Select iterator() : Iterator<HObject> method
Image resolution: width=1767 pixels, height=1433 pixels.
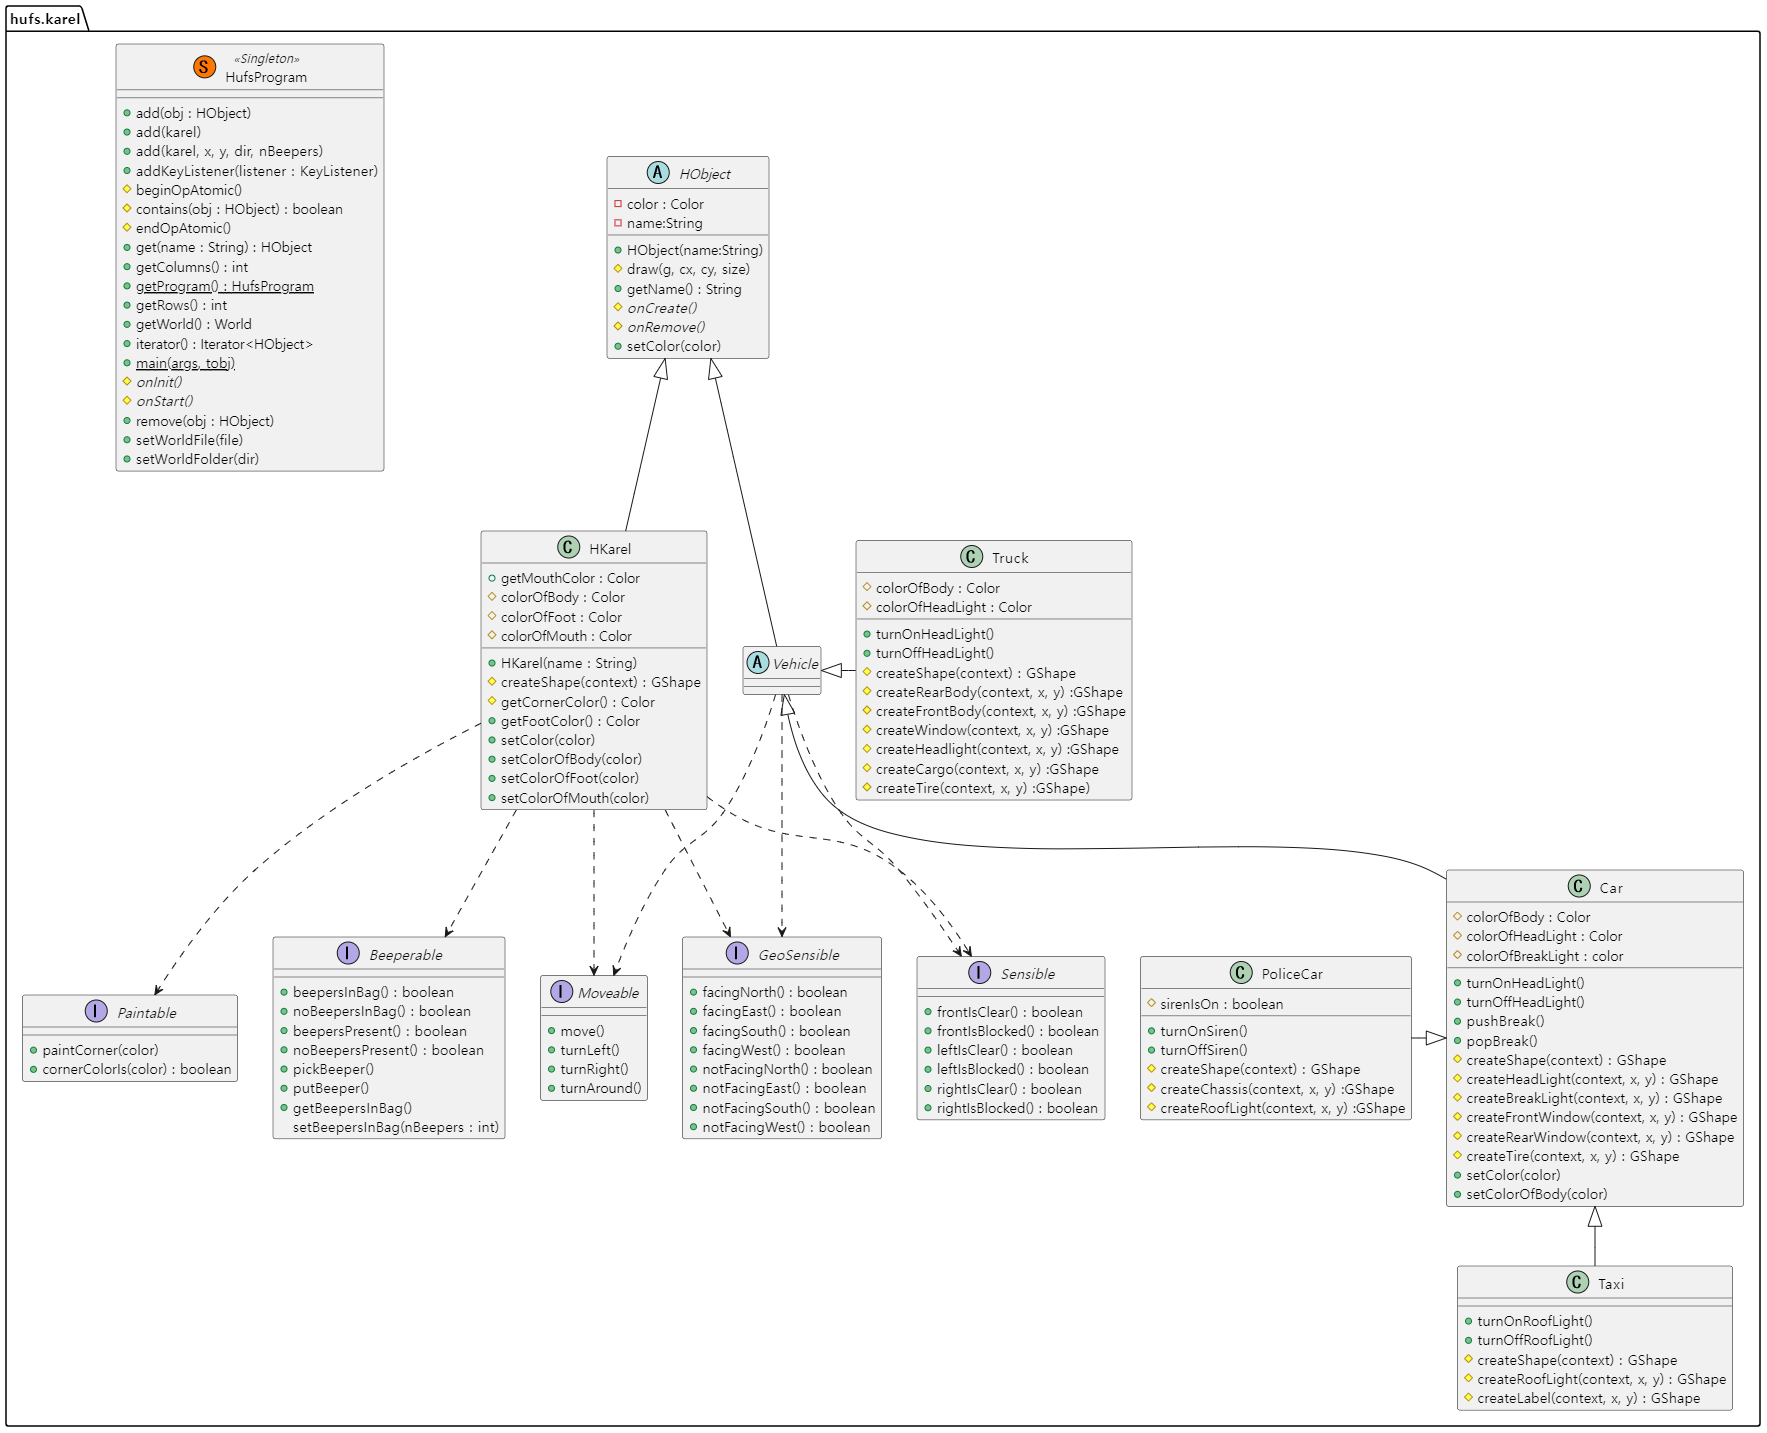224,344
